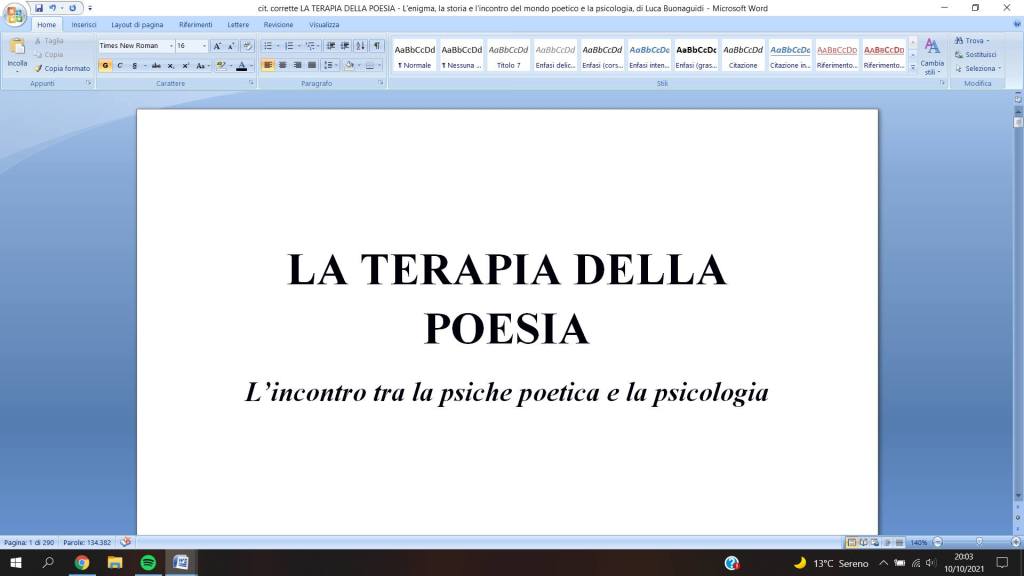Center-align the paragraph text
Screen dimensions: 1024x576
282,65
